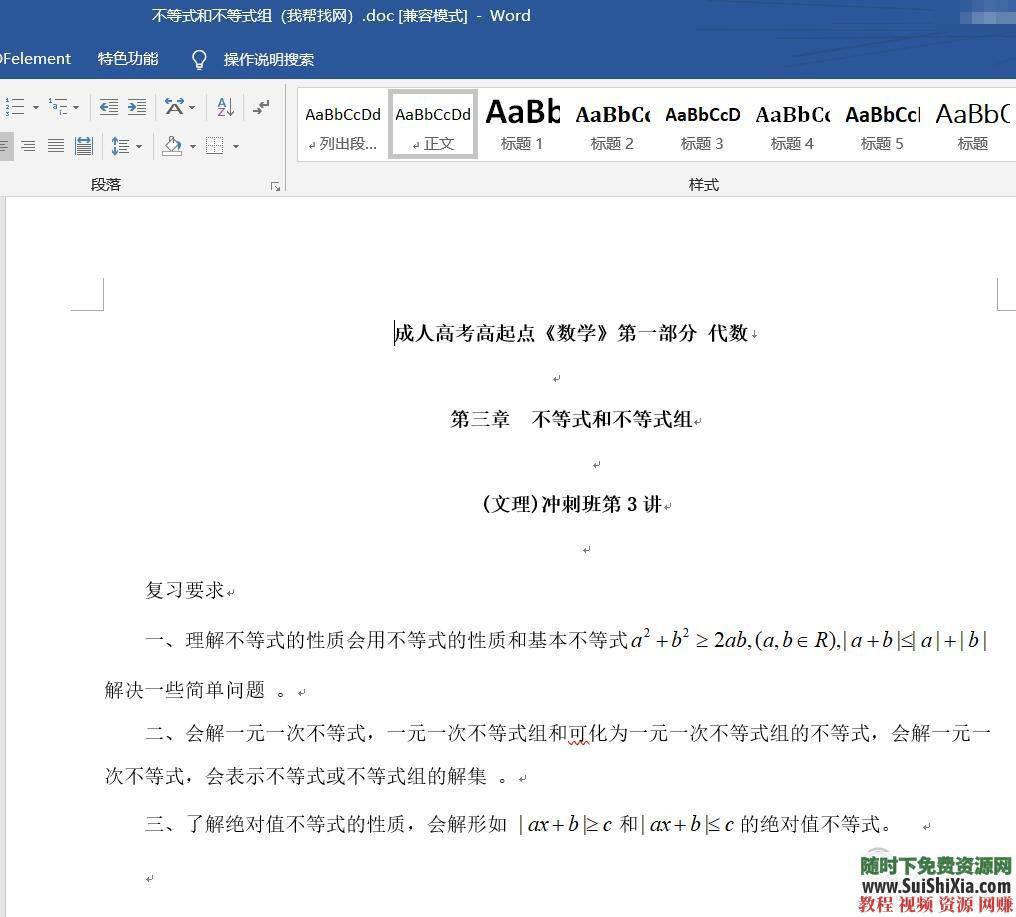Apply the 标题 1 style

click(522, 124)
